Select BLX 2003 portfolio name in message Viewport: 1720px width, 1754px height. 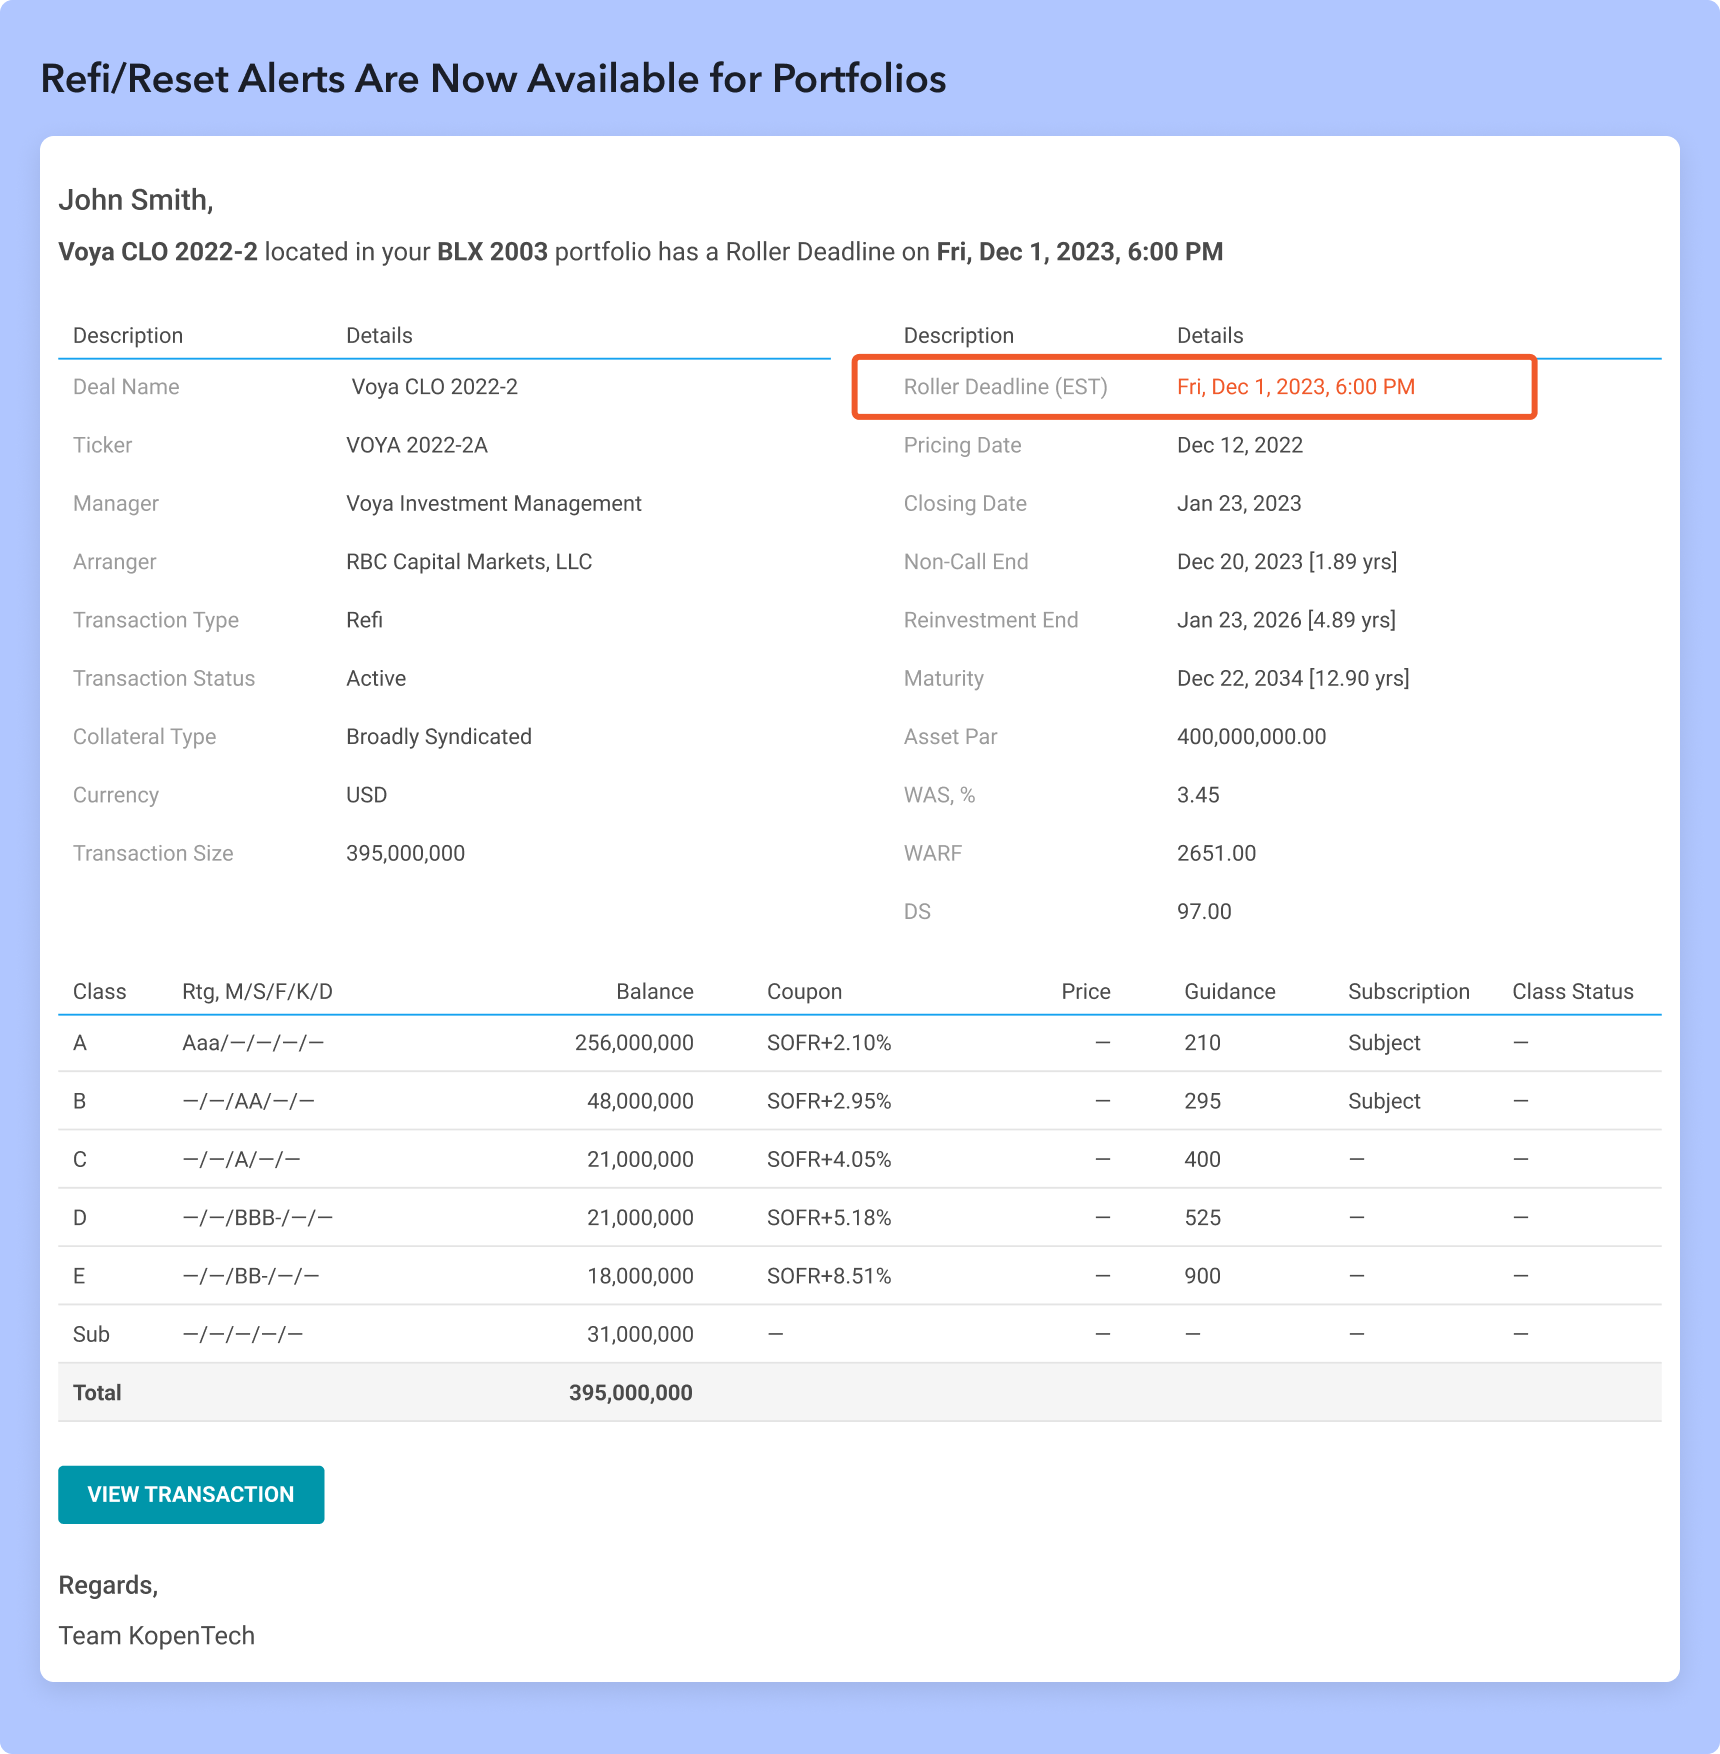tap(492, 252)
